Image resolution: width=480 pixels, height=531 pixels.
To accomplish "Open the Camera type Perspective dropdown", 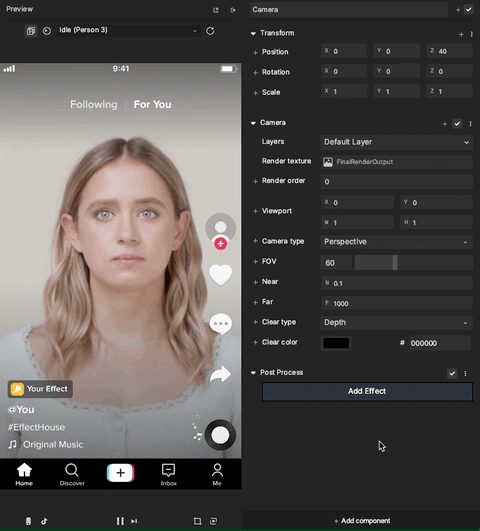I will click(x=396, y=242).
